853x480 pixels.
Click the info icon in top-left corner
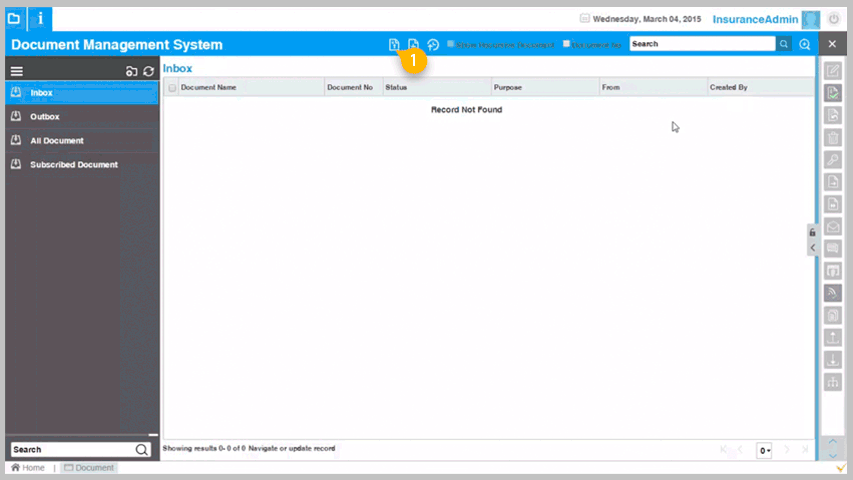point(40,19)
